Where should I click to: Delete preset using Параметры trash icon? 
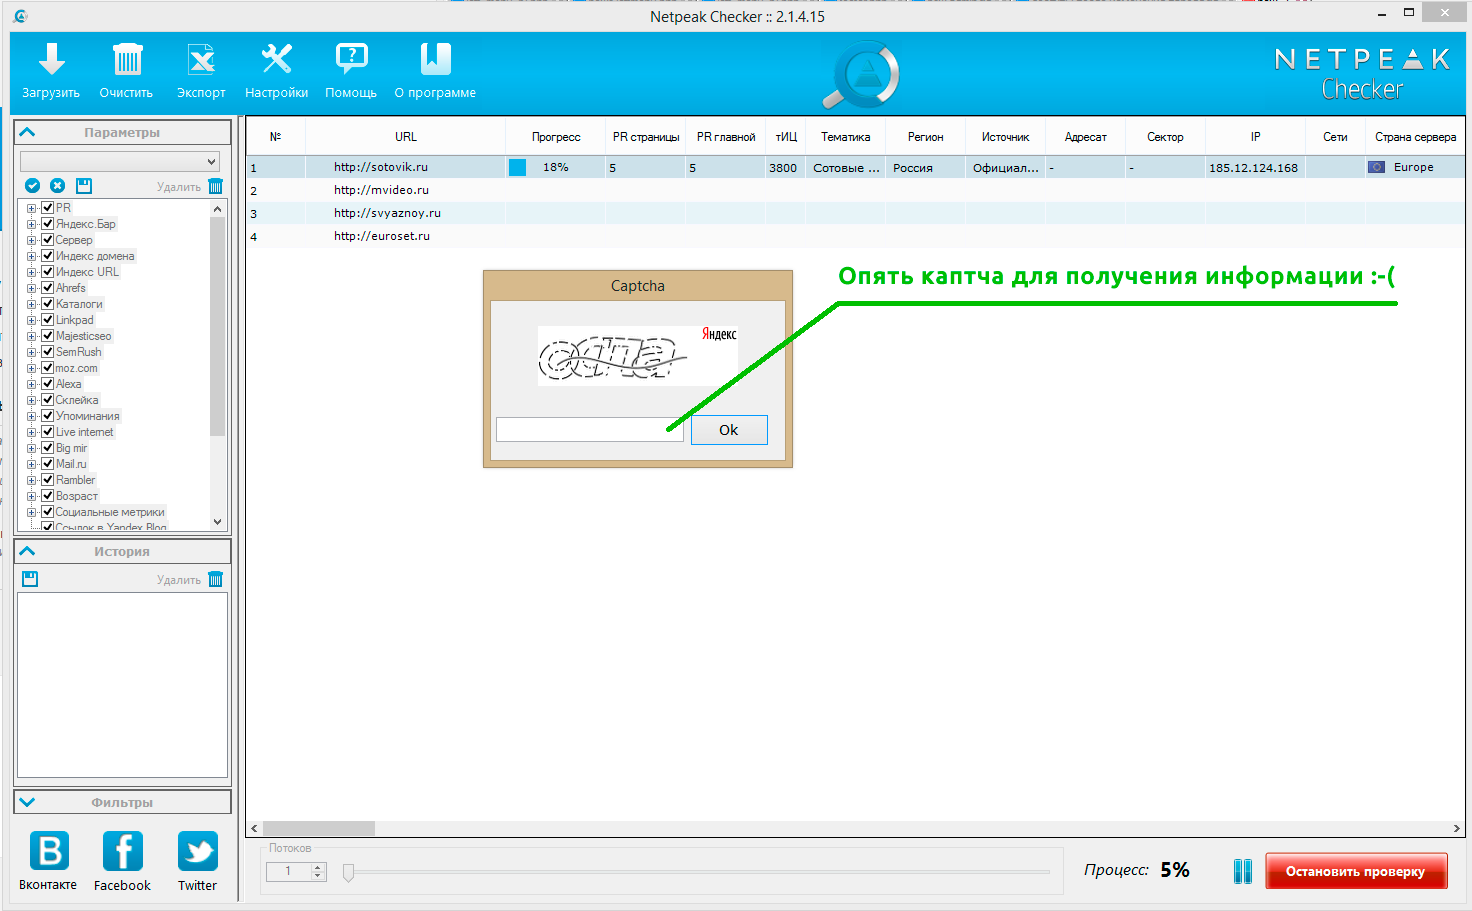tap(215, 186)
